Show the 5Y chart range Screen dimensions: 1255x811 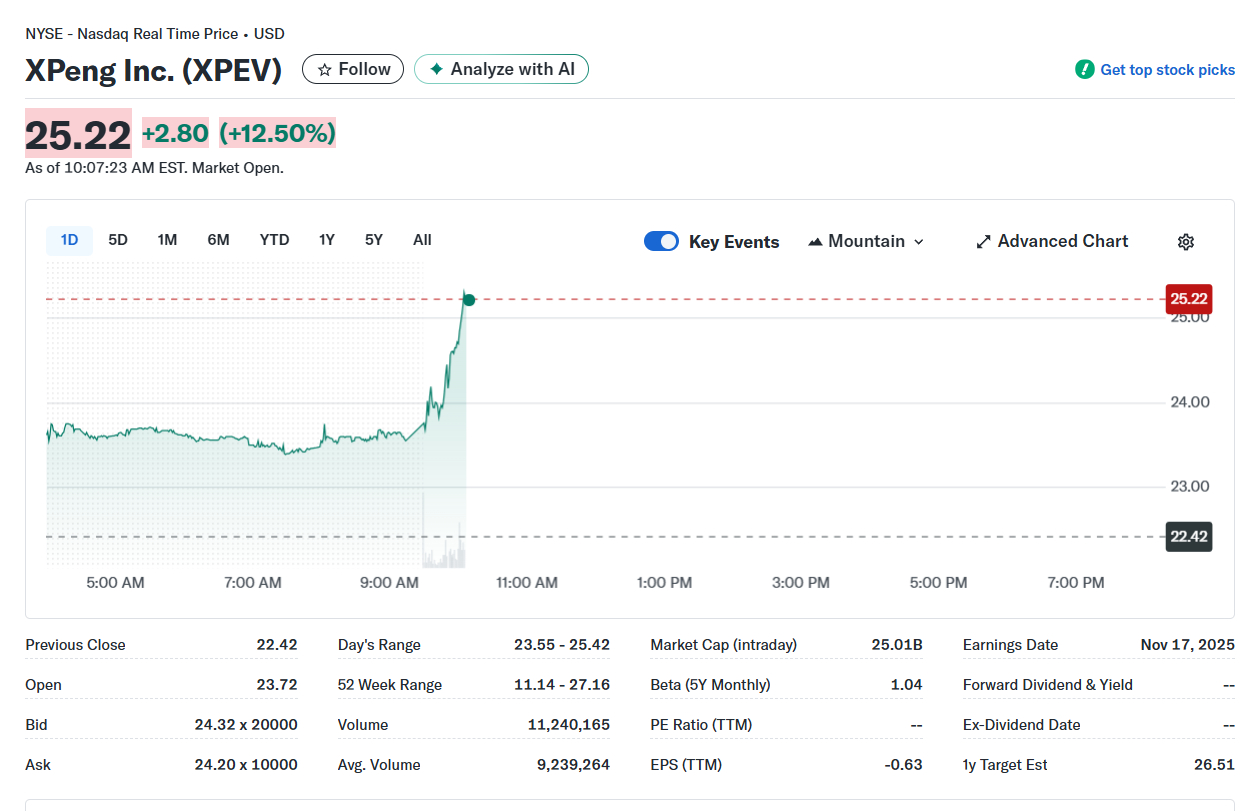374,240
